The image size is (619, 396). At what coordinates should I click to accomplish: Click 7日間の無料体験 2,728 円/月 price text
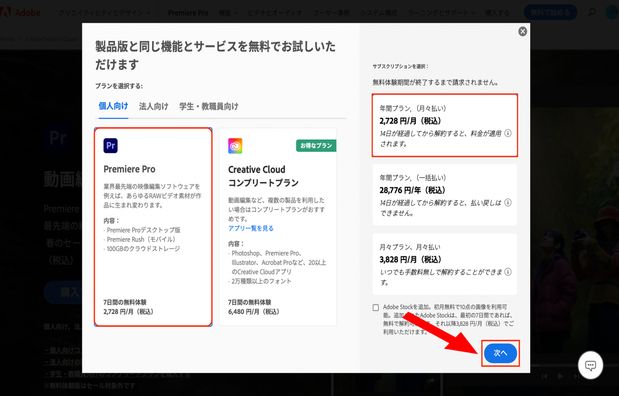point(129,307)
